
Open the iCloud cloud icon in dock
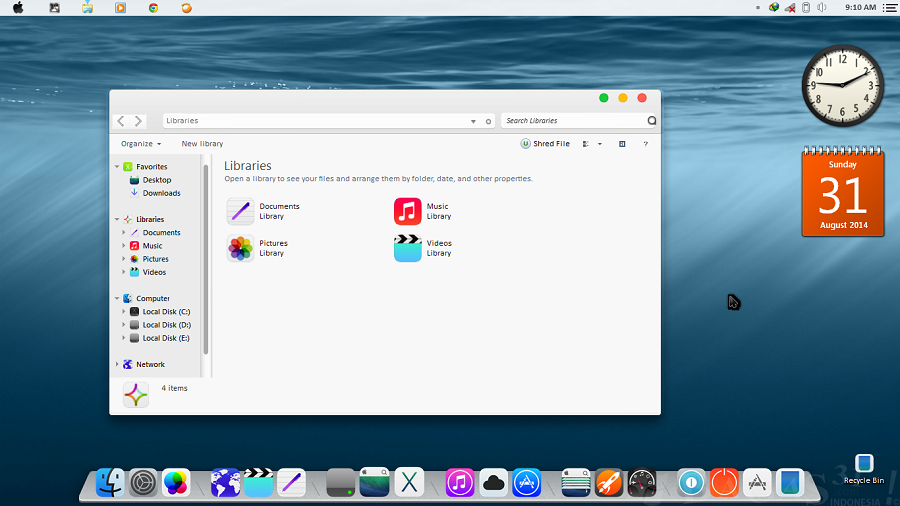[493, 482]
